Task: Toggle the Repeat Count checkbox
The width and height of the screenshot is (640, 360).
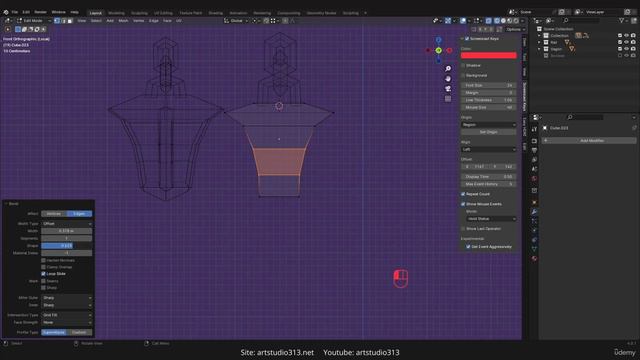Action: tap(463, 194)
